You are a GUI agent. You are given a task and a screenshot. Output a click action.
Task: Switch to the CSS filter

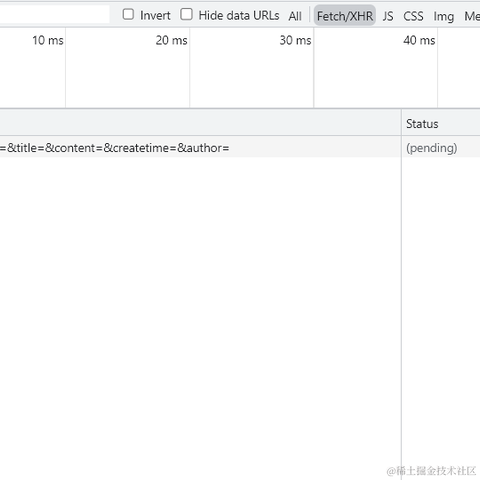click(413, 16)
